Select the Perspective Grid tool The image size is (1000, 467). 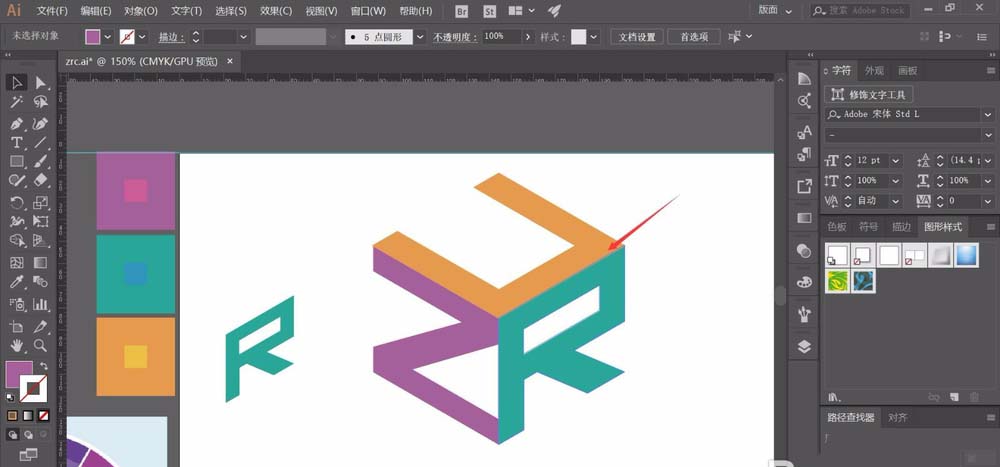pos(41,241)
